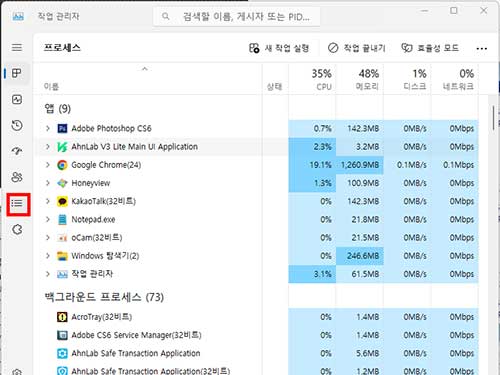Expand the Google Chrome(24) process group

coord(48,165)
